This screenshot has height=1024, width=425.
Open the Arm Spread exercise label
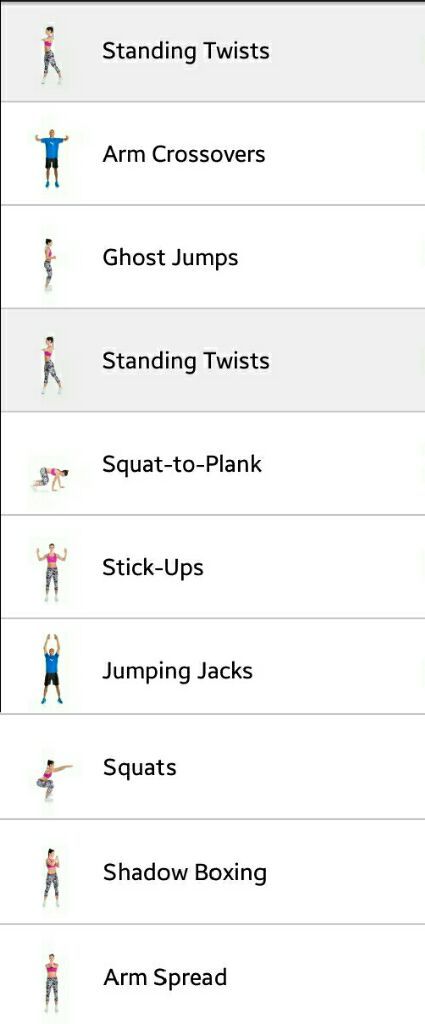[165, 977]
